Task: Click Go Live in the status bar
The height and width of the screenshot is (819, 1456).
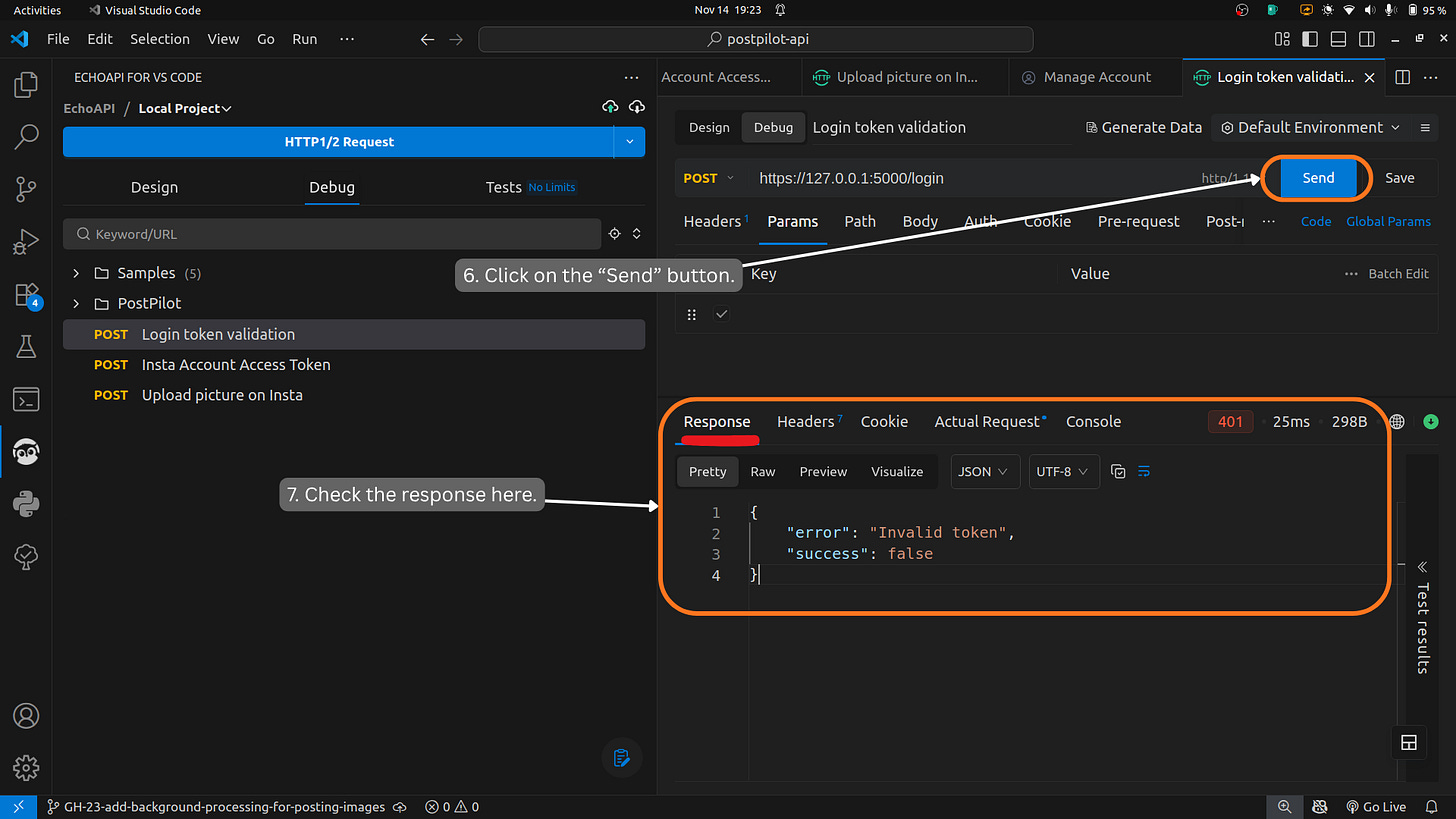Action: pyautogui.click(x=1378, y=807)
